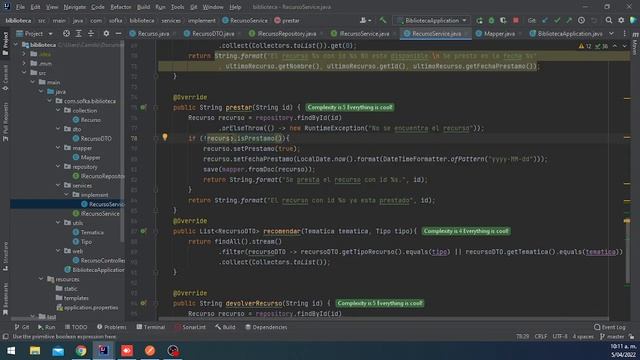Open the Event Log panel

[x=610, y=327]
